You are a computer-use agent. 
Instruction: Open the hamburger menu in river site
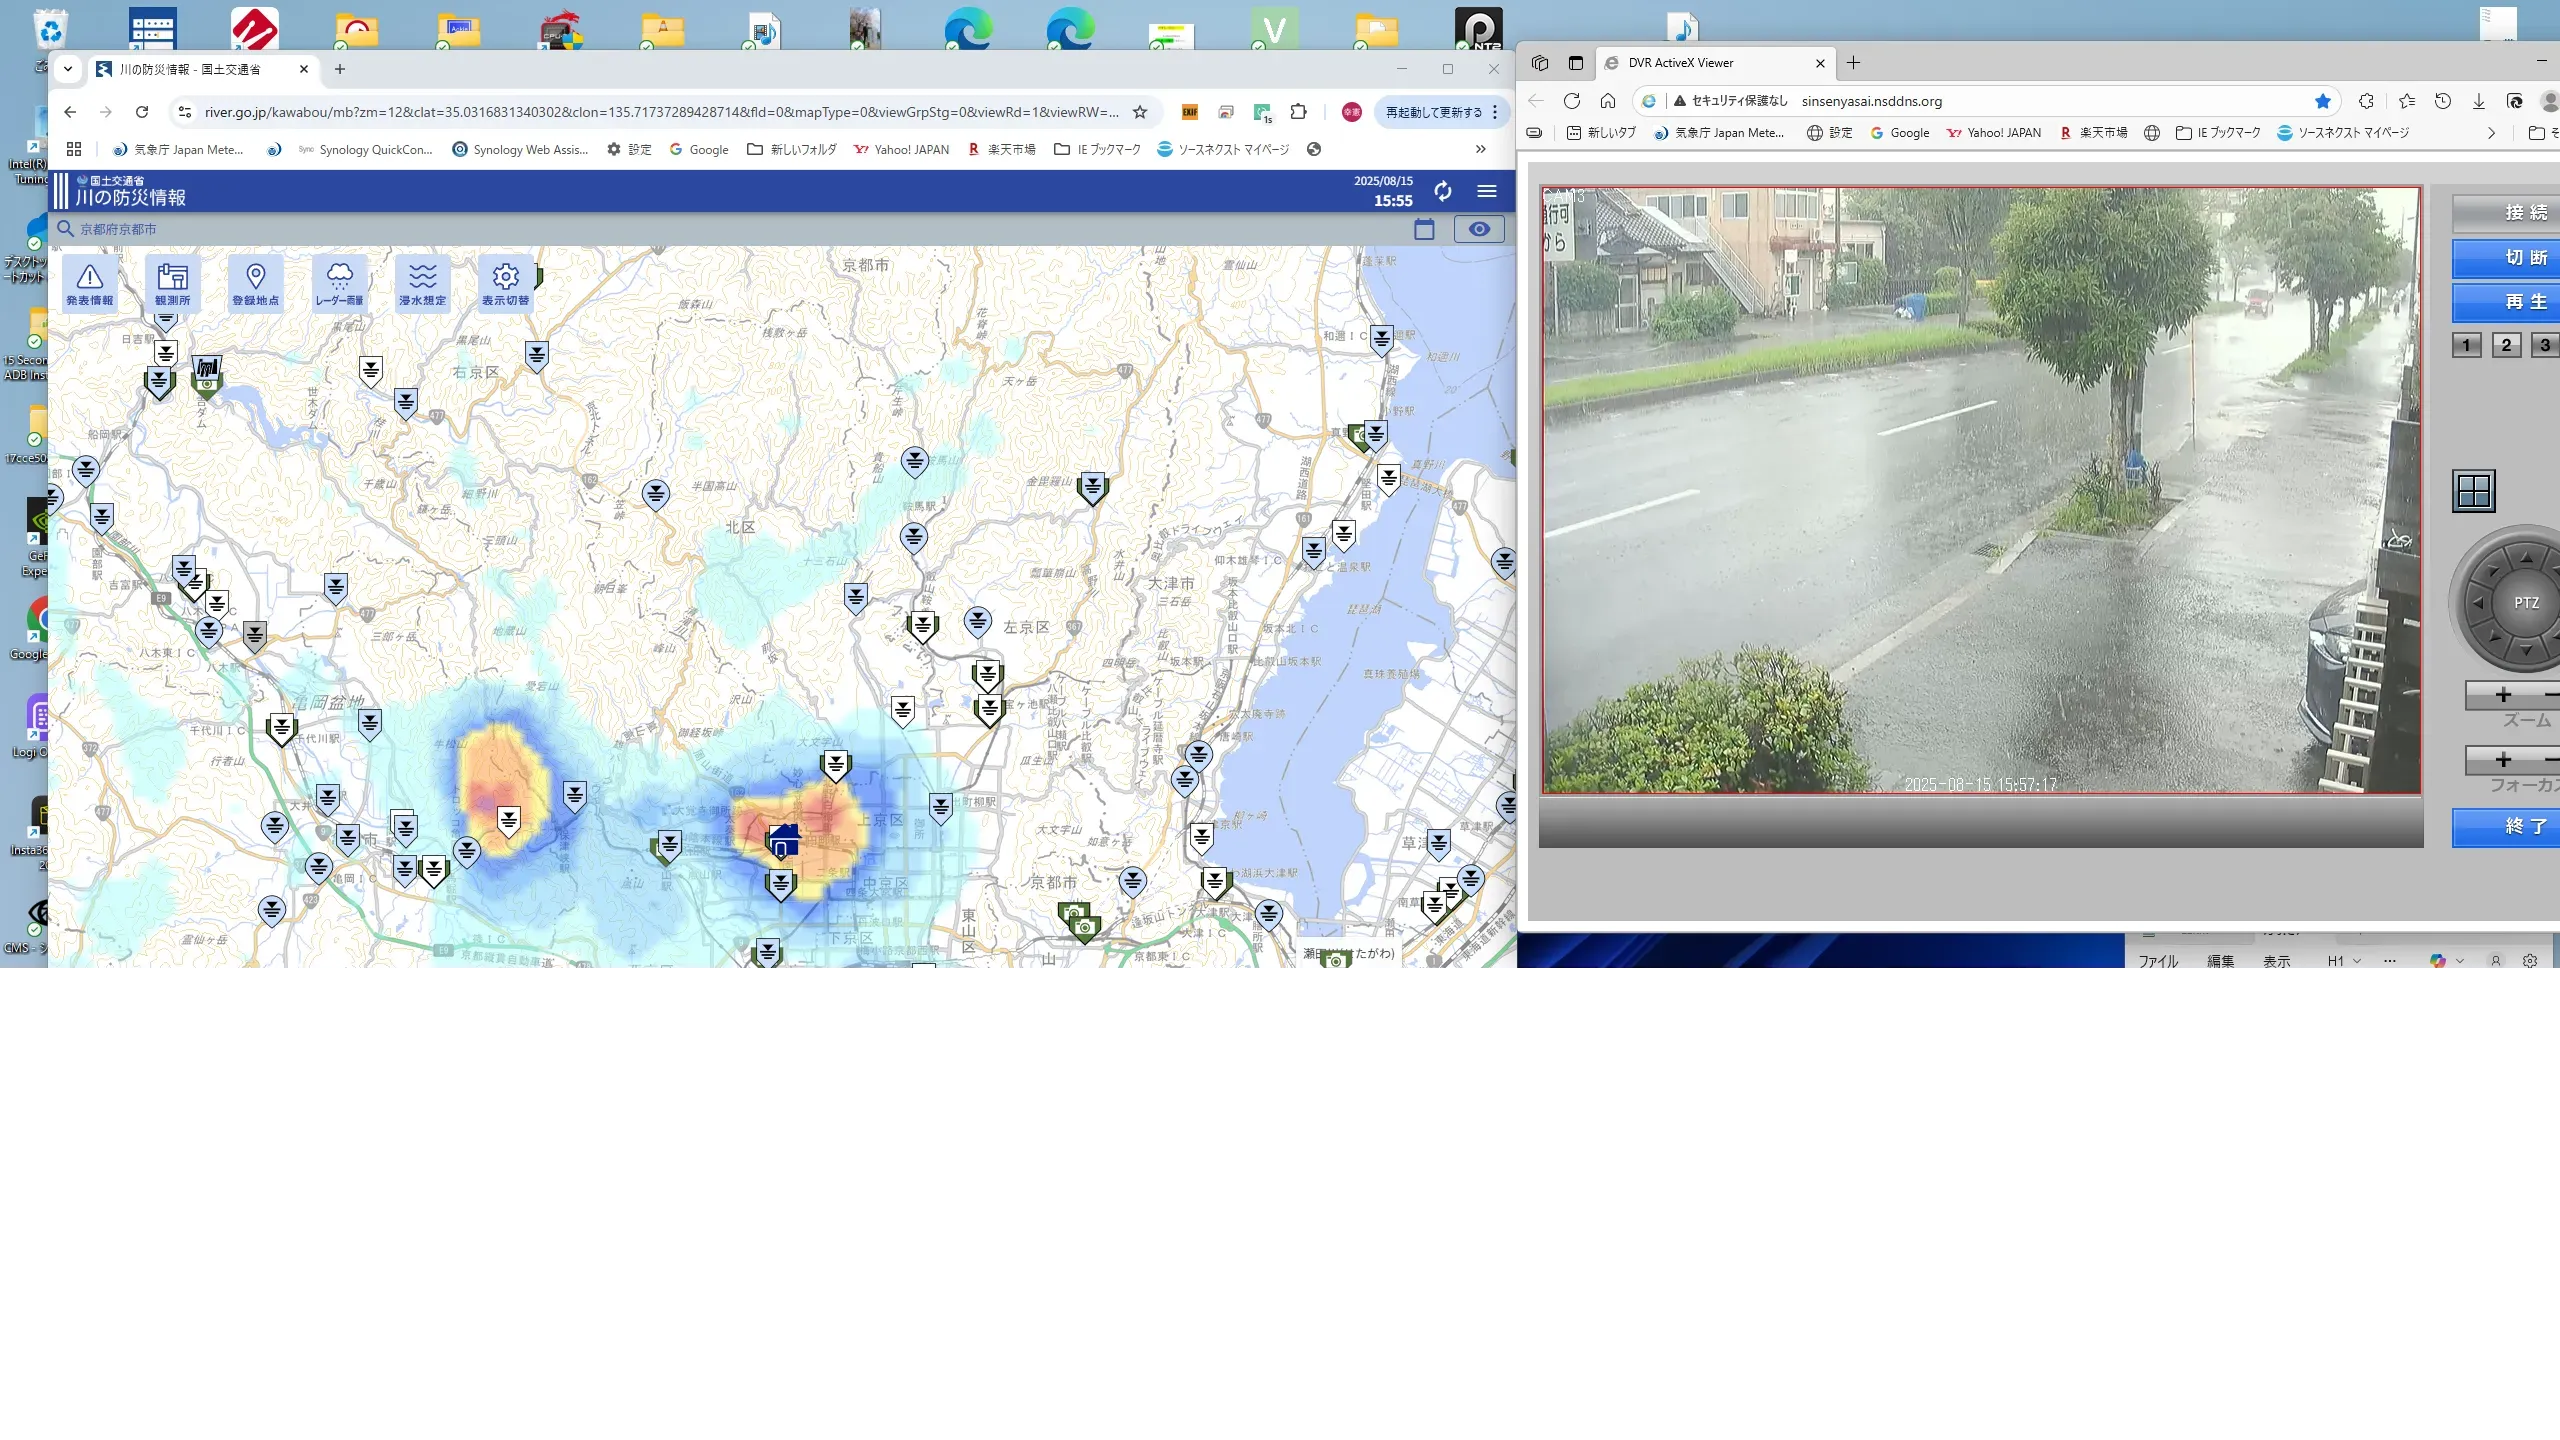click(1487, 191)
